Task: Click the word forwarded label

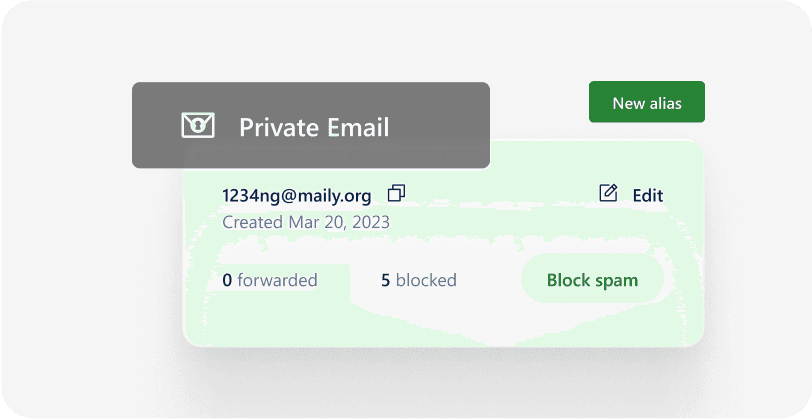Action: click(278, 280)
